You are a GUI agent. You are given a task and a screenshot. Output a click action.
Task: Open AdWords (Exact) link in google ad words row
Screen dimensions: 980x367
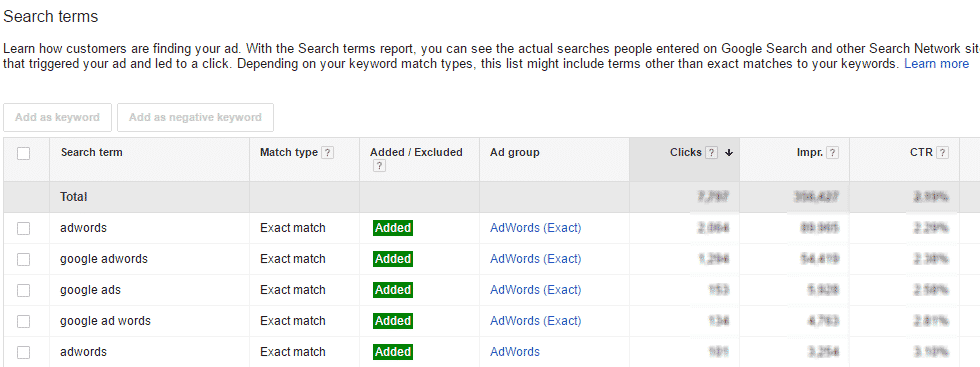coord(536,321)
